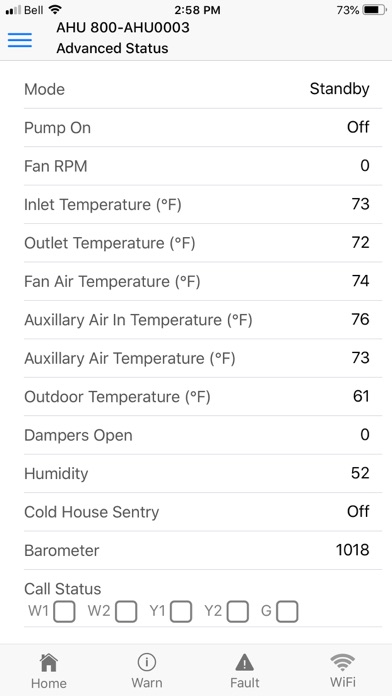Toggle the Y2 checkbox
This screenshot has height=696, width=392.
coord(238,612)
